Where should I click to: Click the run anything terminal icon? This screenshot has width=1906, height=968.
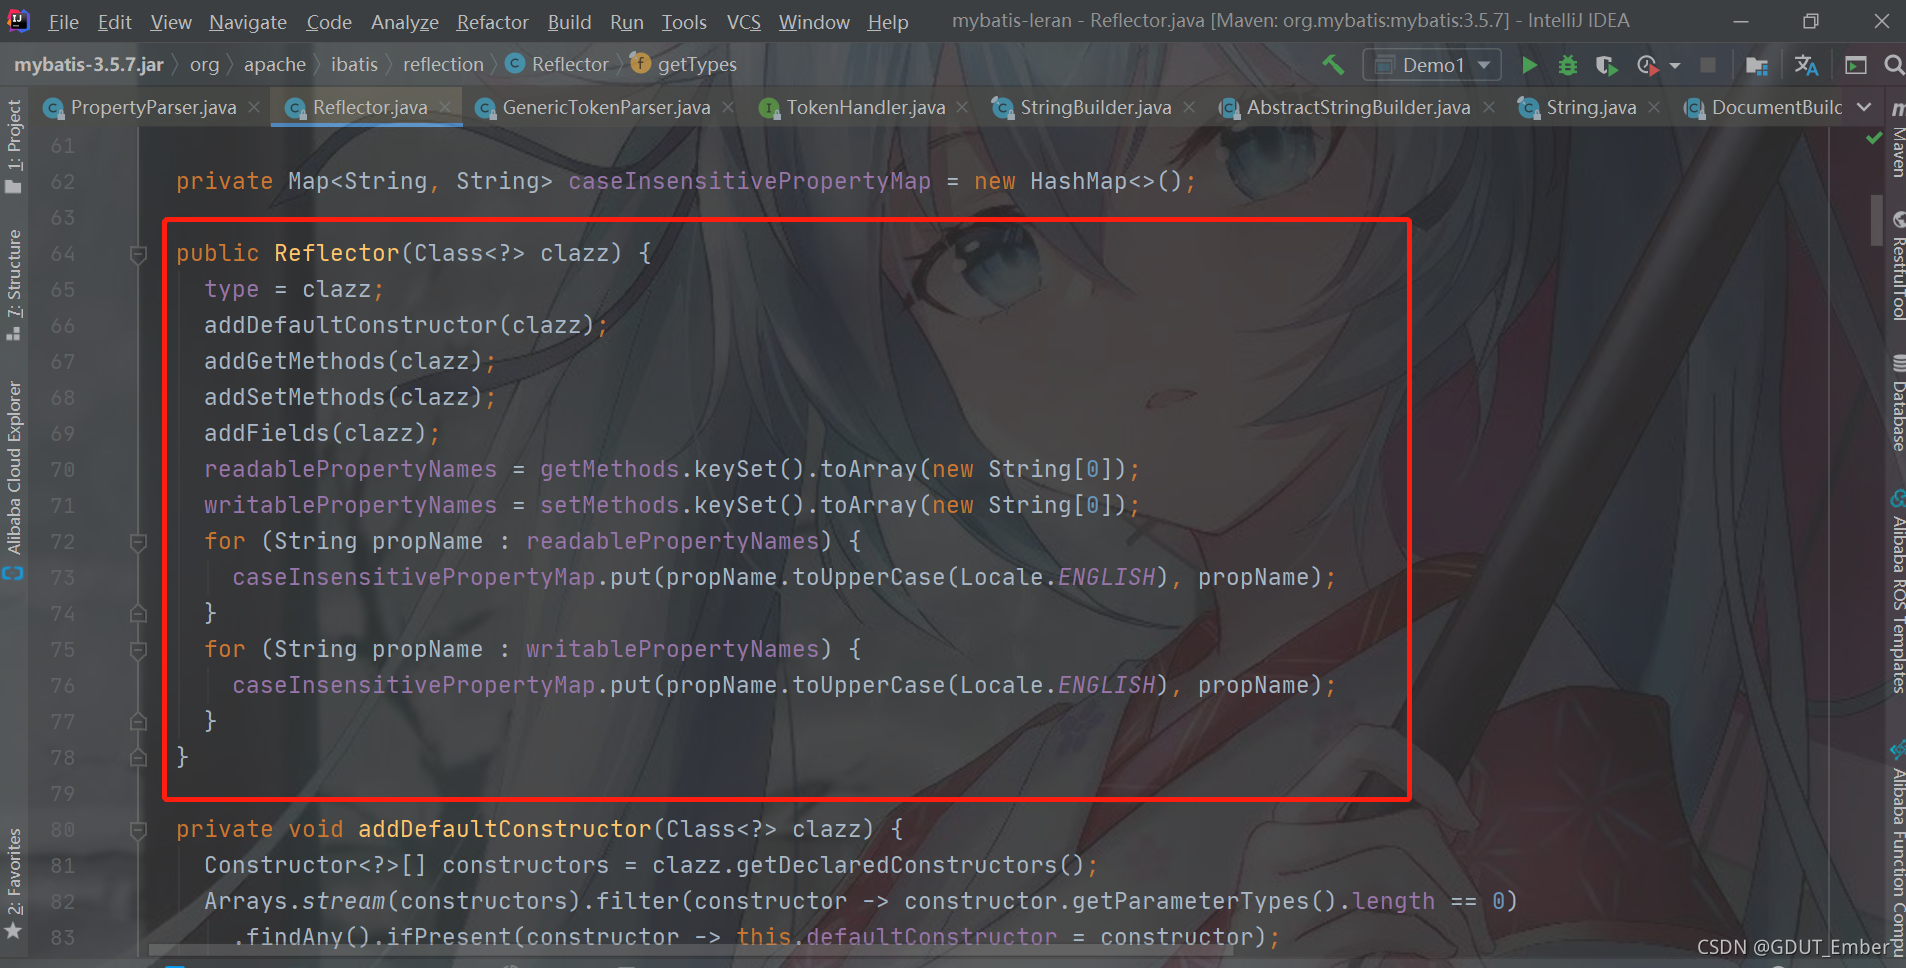[1856, 65]
